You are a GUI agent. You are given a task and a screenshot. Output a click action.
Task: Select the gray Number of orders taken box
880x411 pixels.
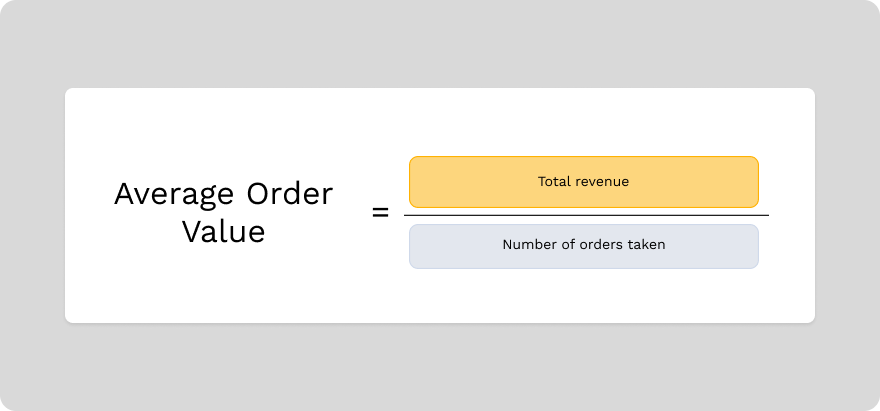click(x=583, y=245)
